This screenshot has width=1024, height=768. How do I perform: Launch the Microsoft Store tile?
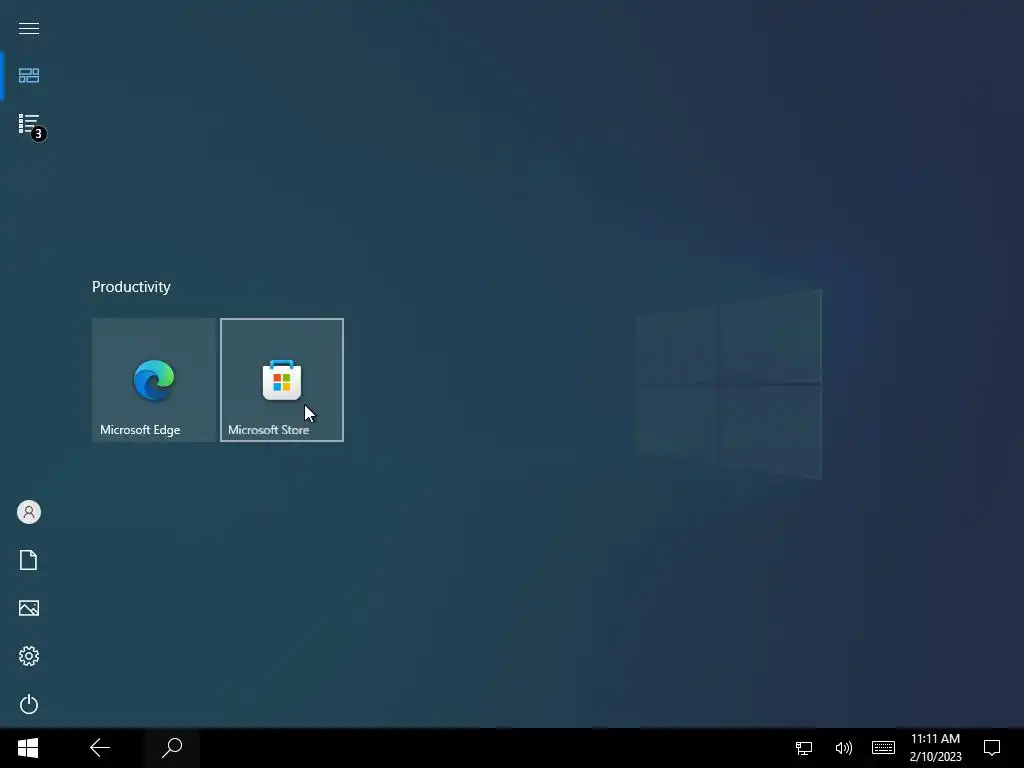[281, 380]
